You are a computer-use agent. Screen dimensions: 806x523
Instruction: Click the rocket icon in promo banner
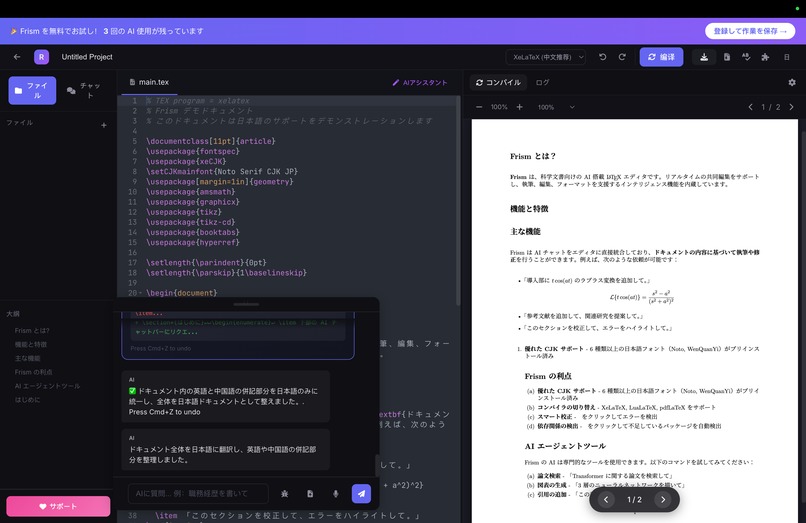(x=13, y=31)
